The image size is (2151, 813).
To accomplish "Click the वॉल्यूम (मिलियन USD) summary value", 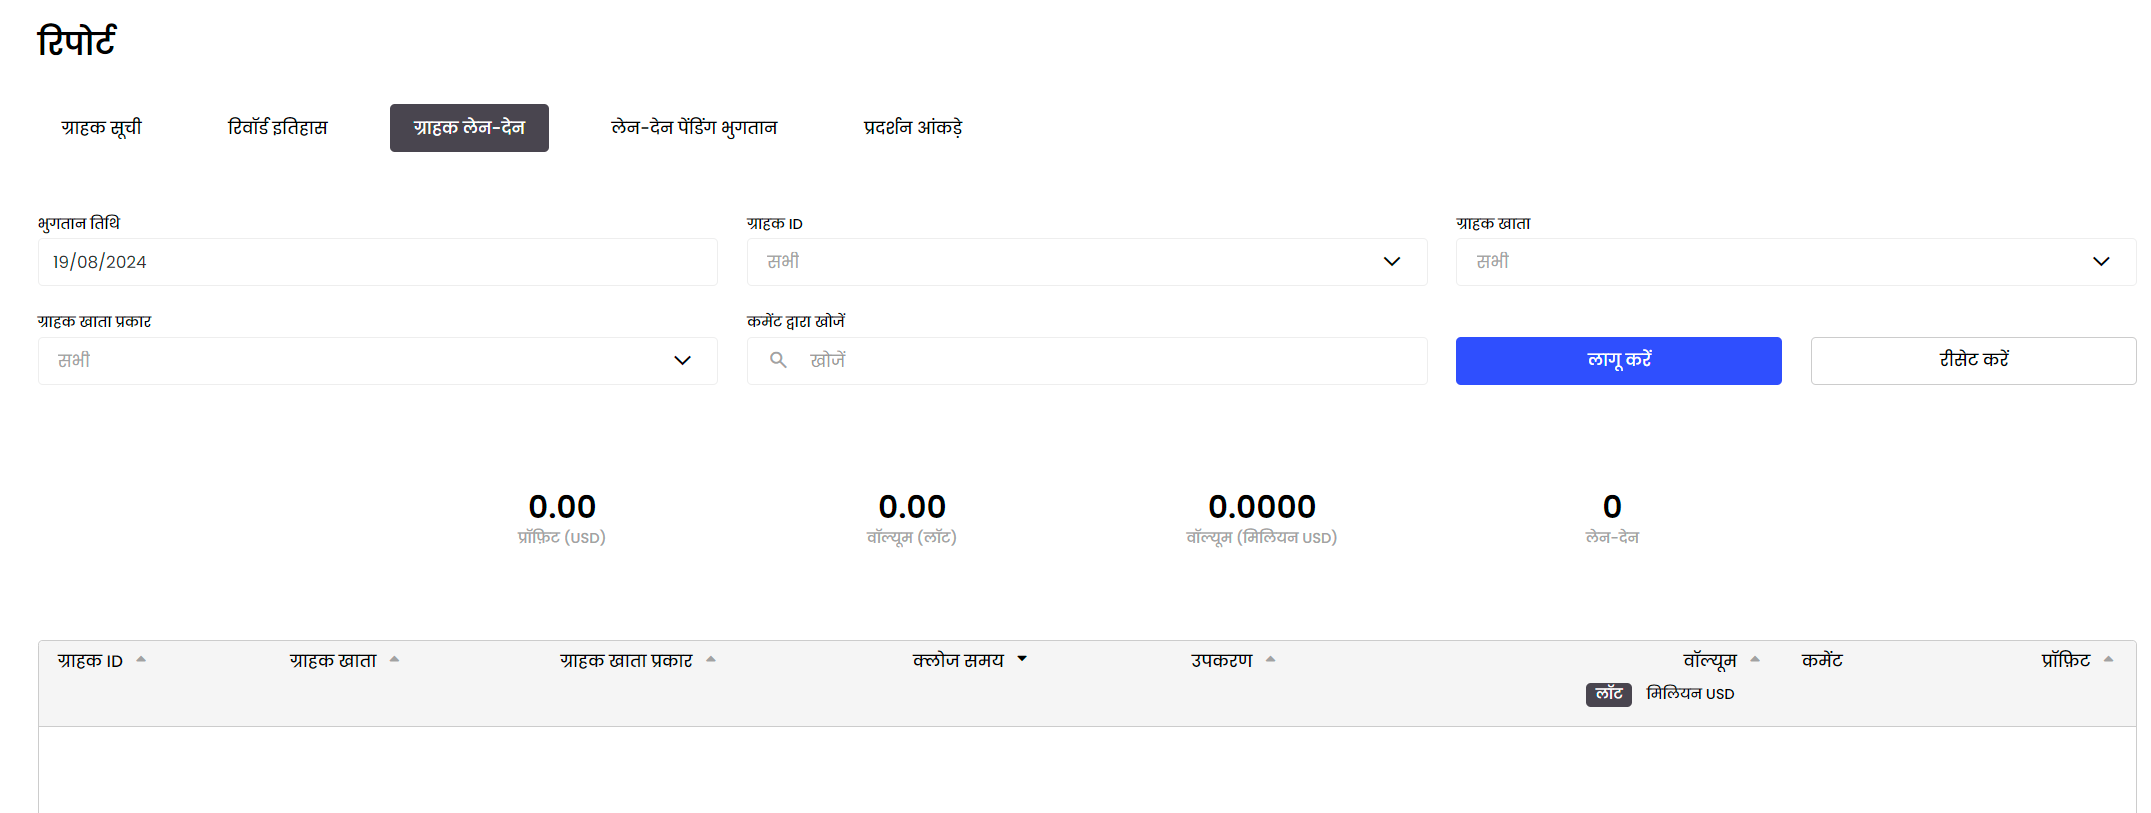I will [x=1262, y=507].
